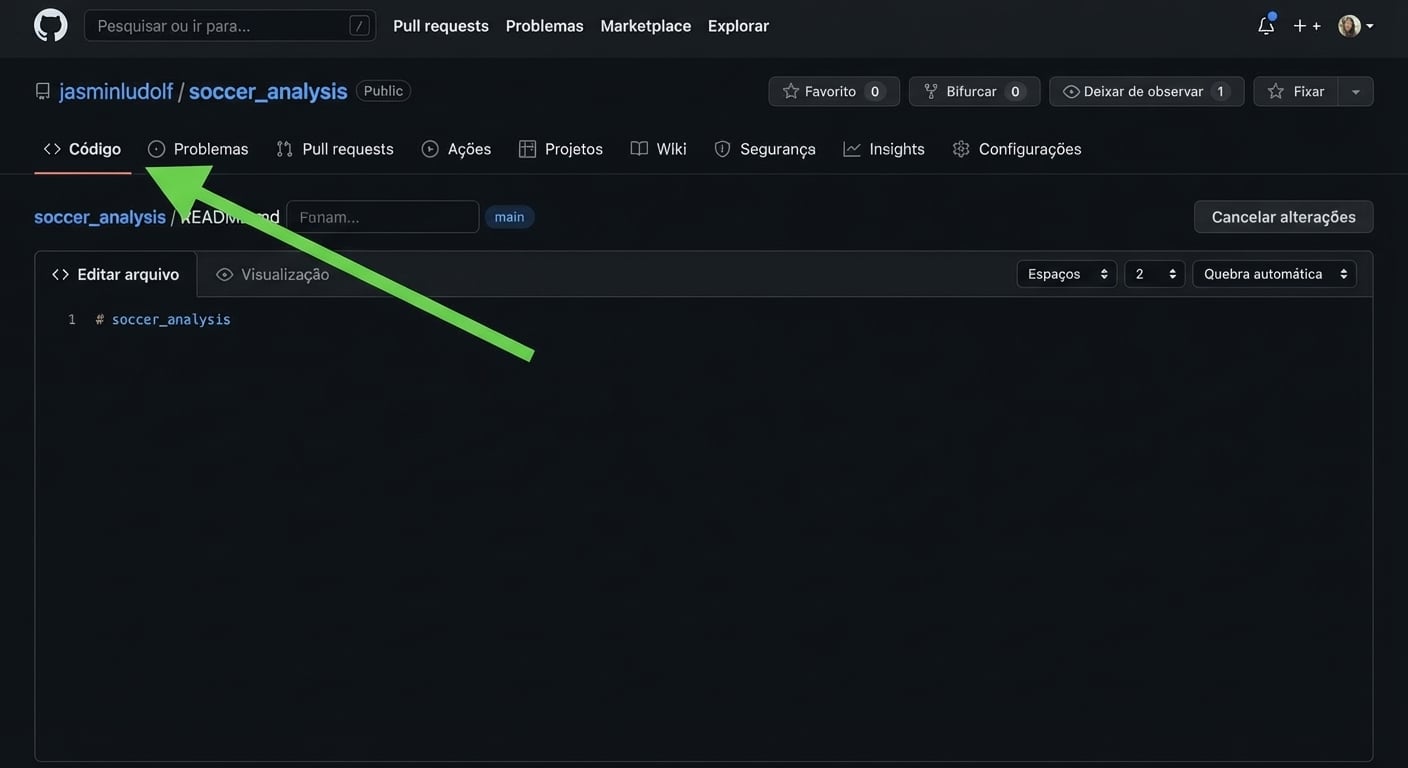Open Pull requests in the top navigation bar
This screenshot has width=1408, height=768.
[441, 25]
